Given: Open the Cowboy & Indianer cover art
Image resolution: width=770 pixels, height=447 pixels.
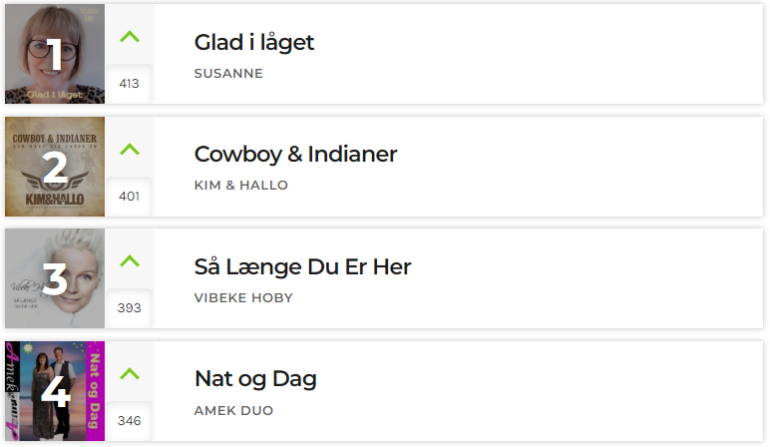Looking at the screenshot, I should 55,167.
